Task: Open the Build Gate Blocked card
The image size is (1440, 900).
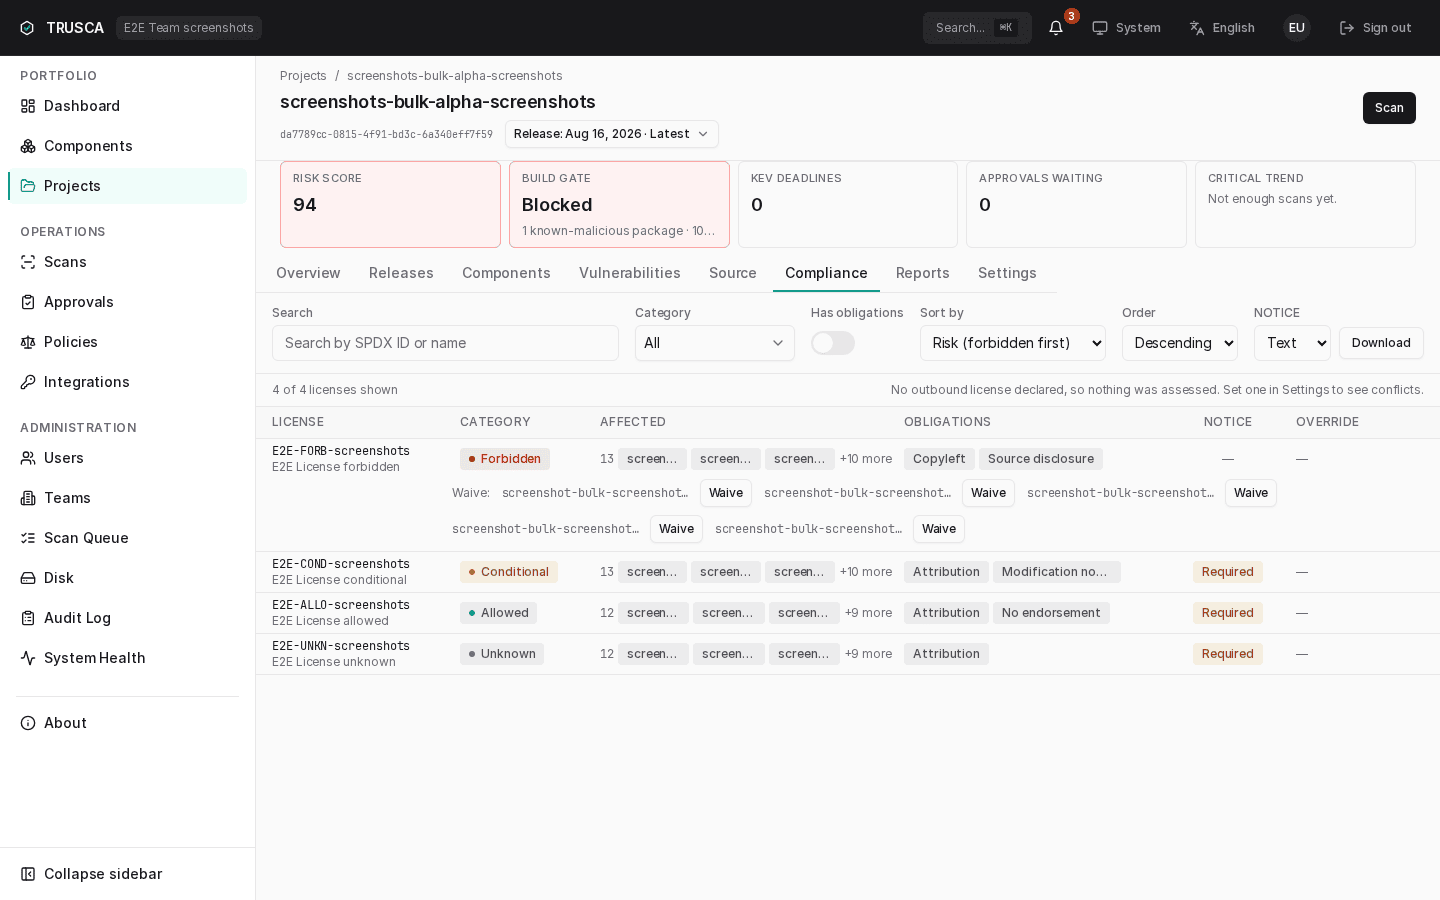Action: [619, 204]
